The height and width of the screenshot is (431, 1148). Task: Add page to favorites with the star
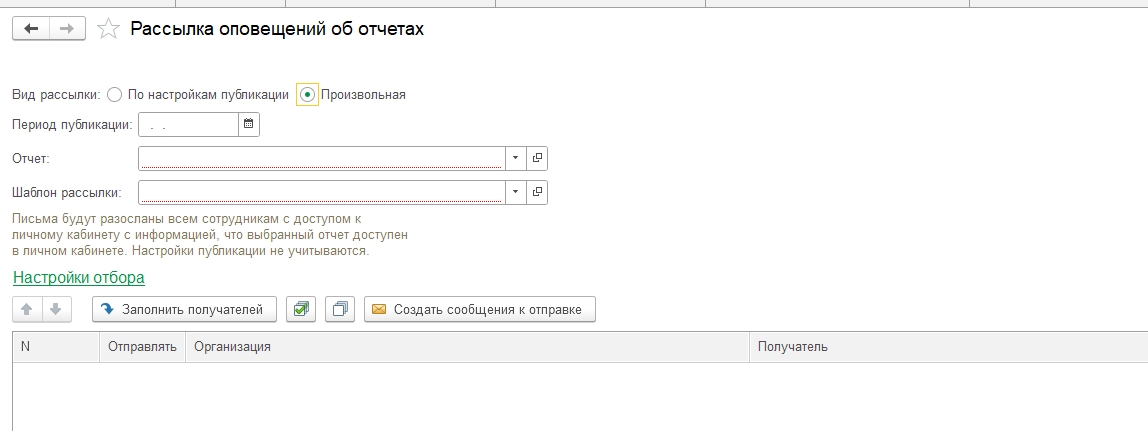pyautogui.click(x=108, y=29)
